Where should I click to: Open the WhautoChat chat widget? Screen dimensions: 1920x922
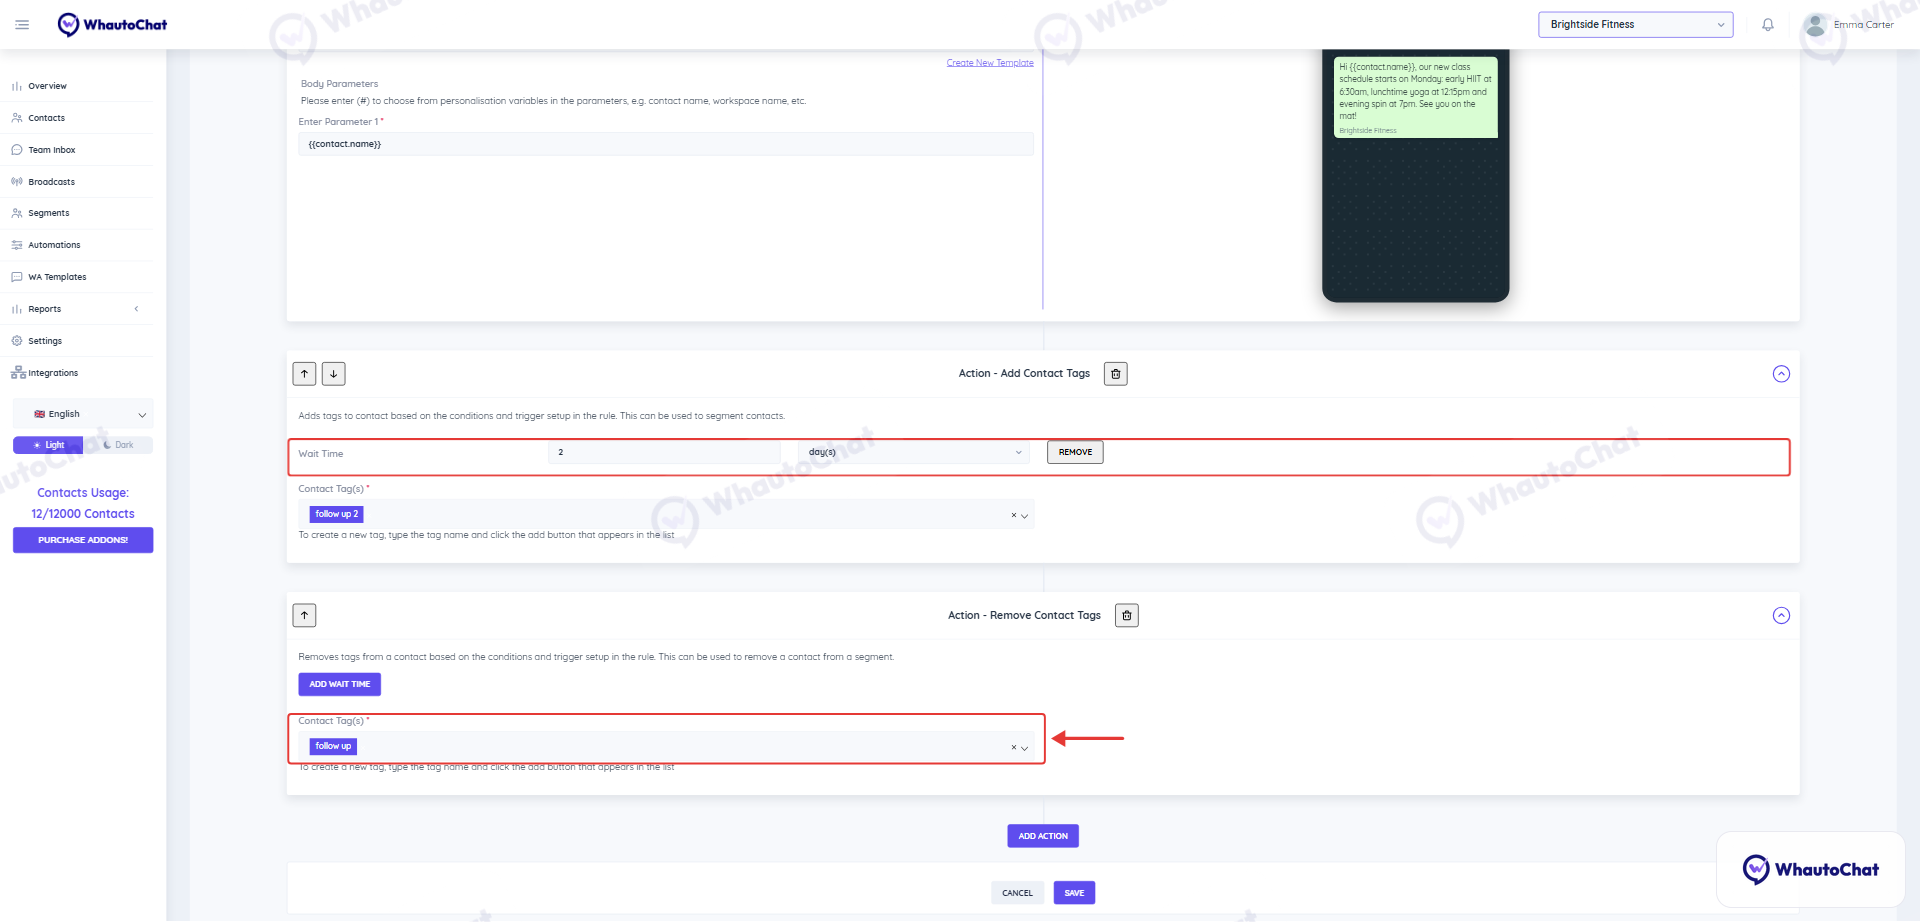point(1810,870)
